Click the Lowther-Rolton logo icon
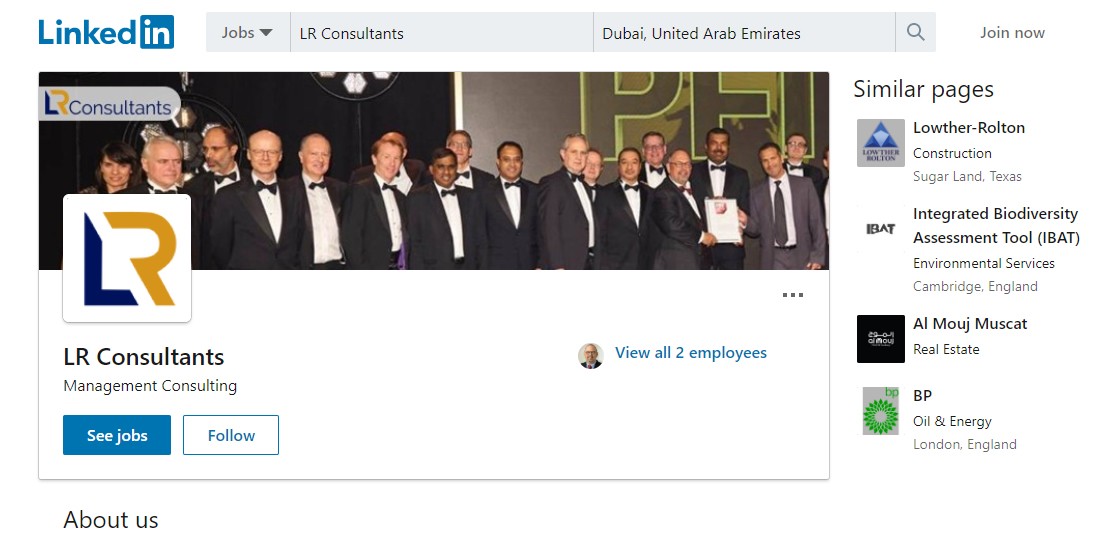Image resolution: width=1110 pixels, height=550 pixels. click(880, 143)
